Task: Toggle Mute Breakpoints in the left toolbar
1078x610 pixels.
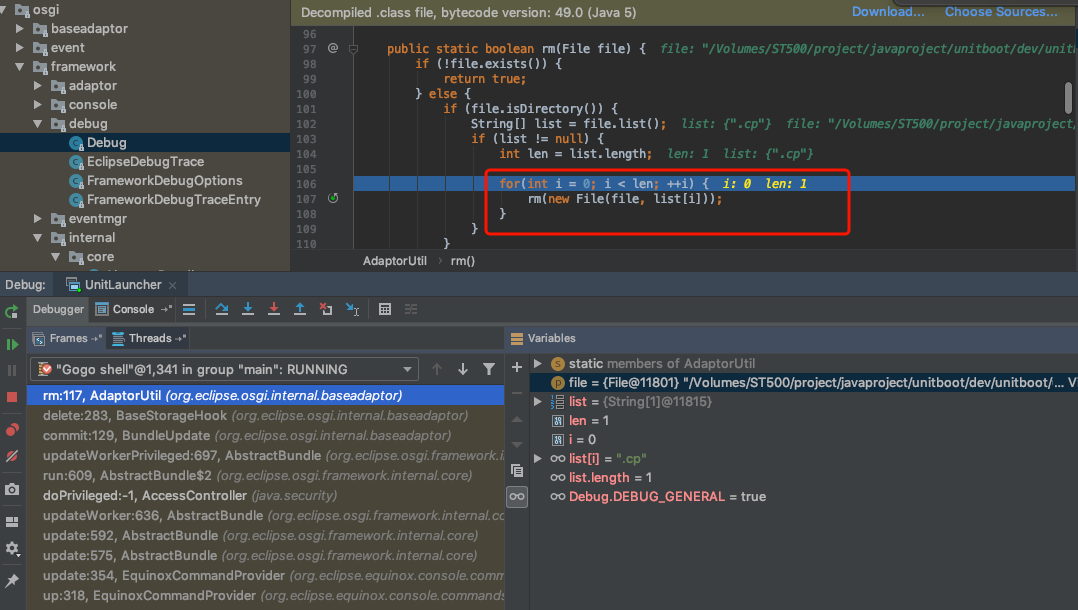Action: tap(12, 456)
